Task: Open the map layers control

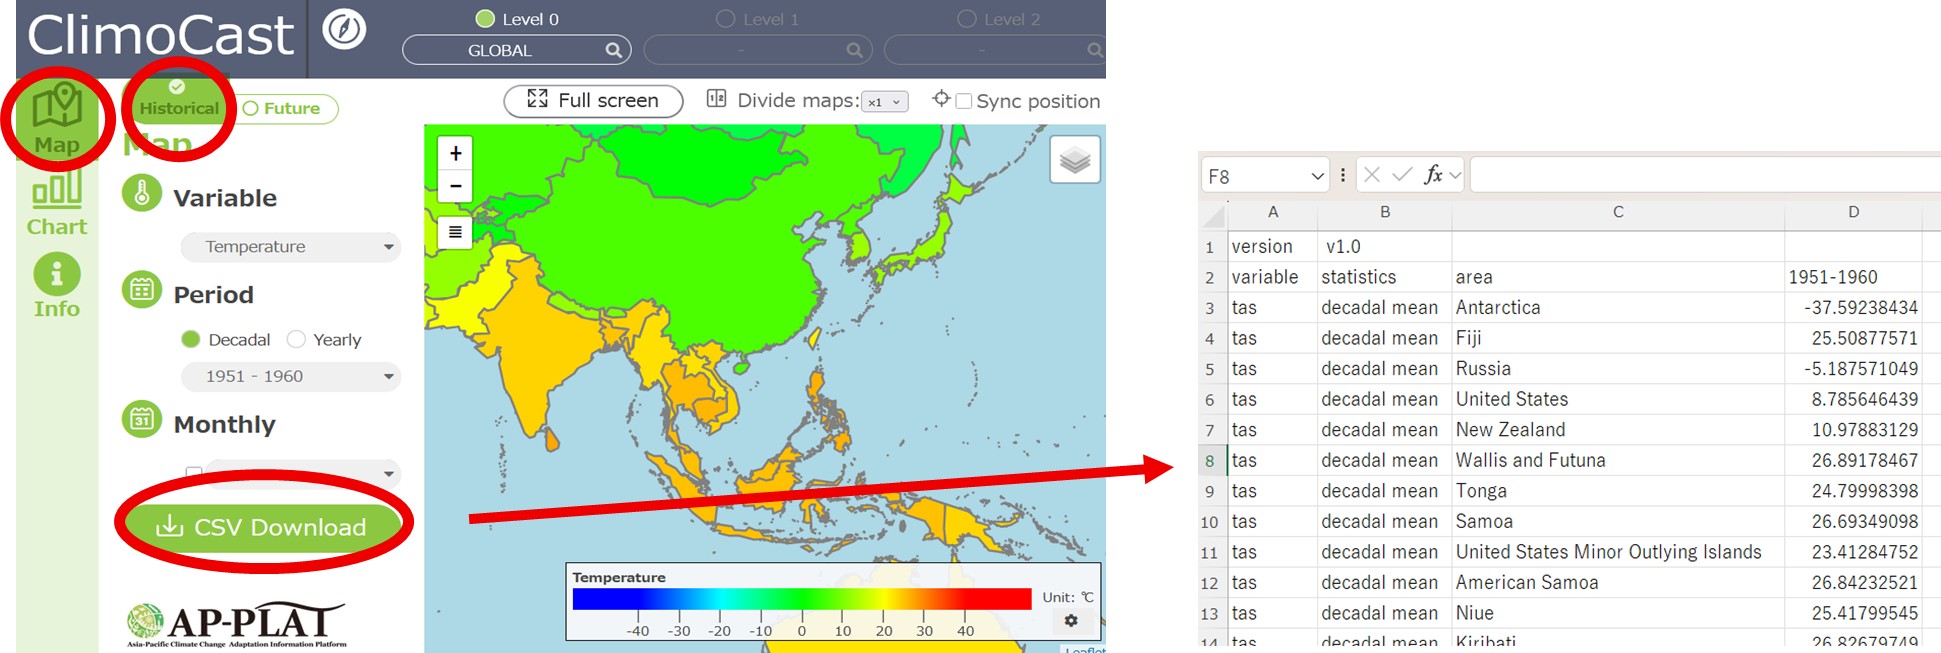Action: 1075,160
